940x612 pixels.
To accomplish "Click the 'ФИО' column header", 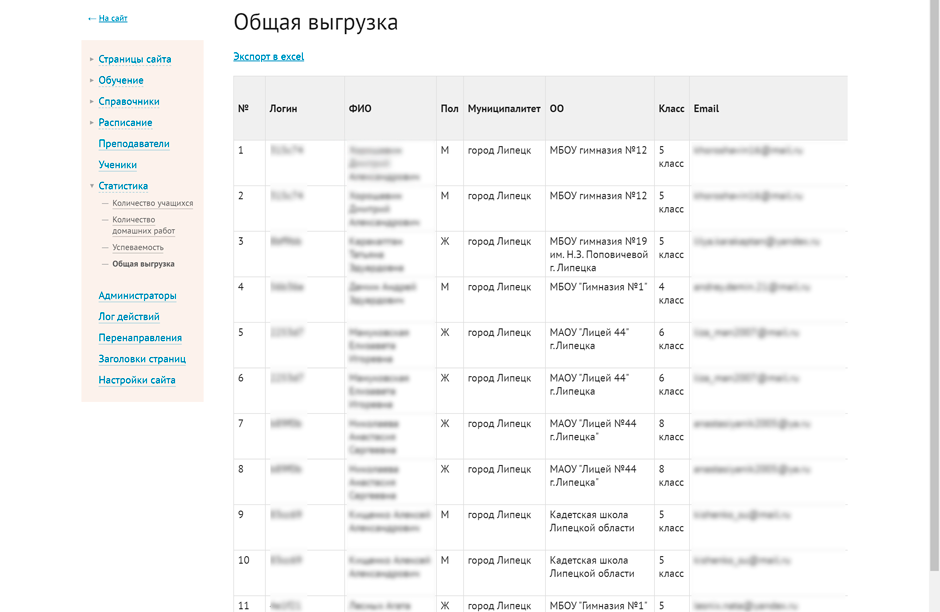I will [x=360, y=109].
